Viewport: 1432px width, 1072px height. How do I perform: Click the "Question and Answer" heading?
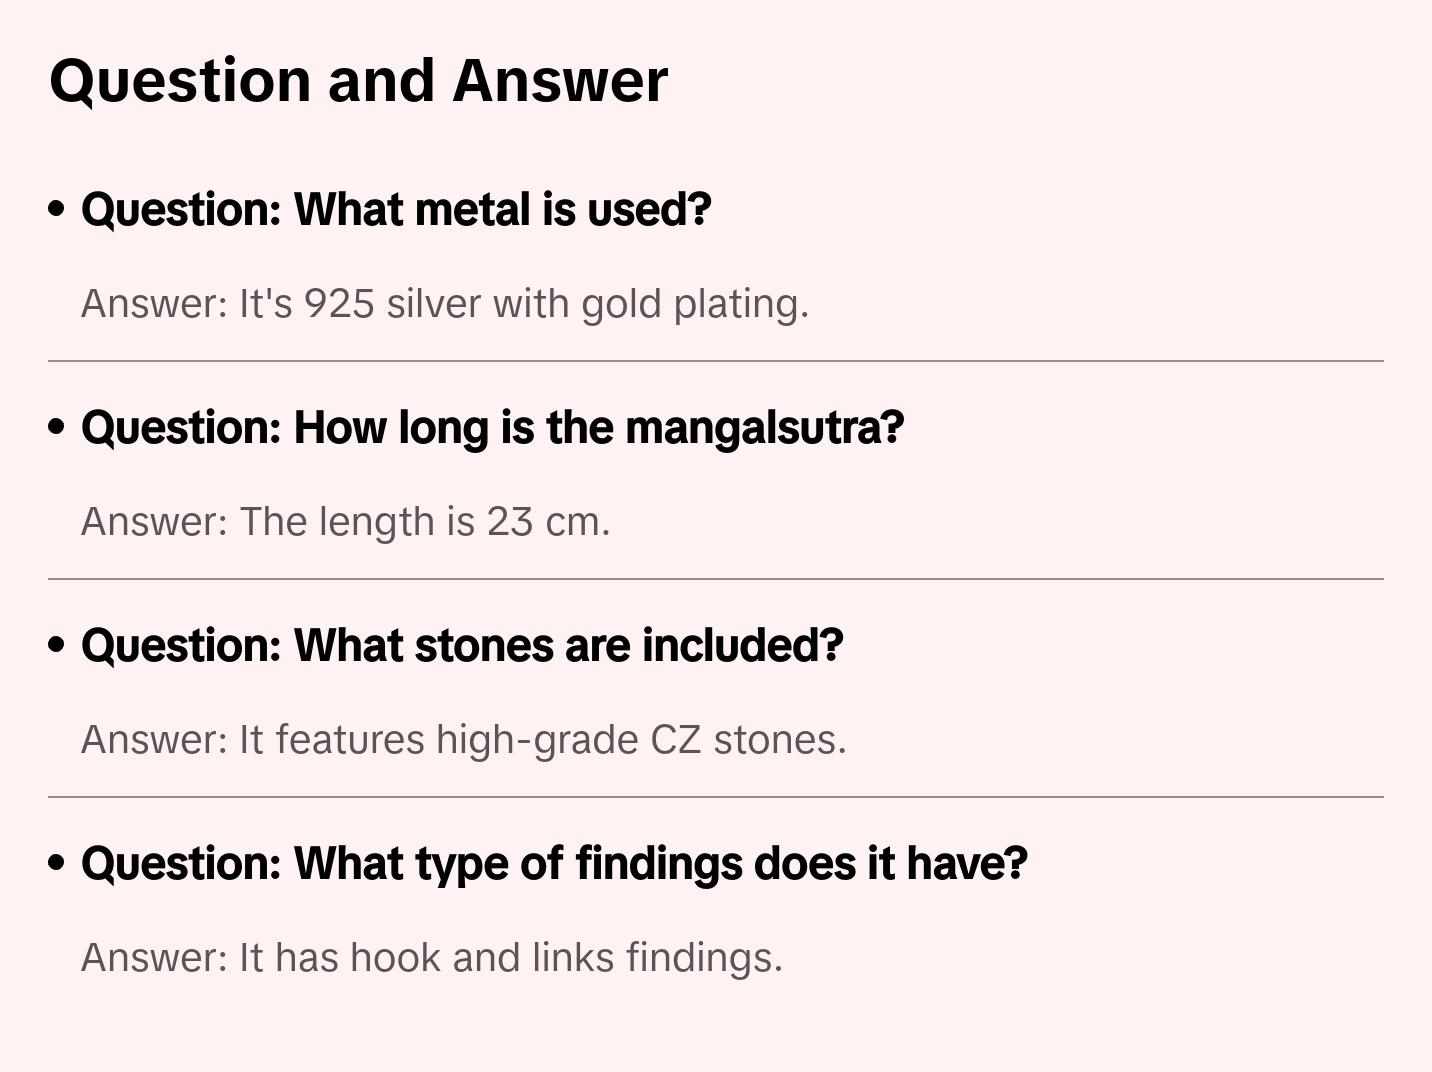tap(358, 80)
